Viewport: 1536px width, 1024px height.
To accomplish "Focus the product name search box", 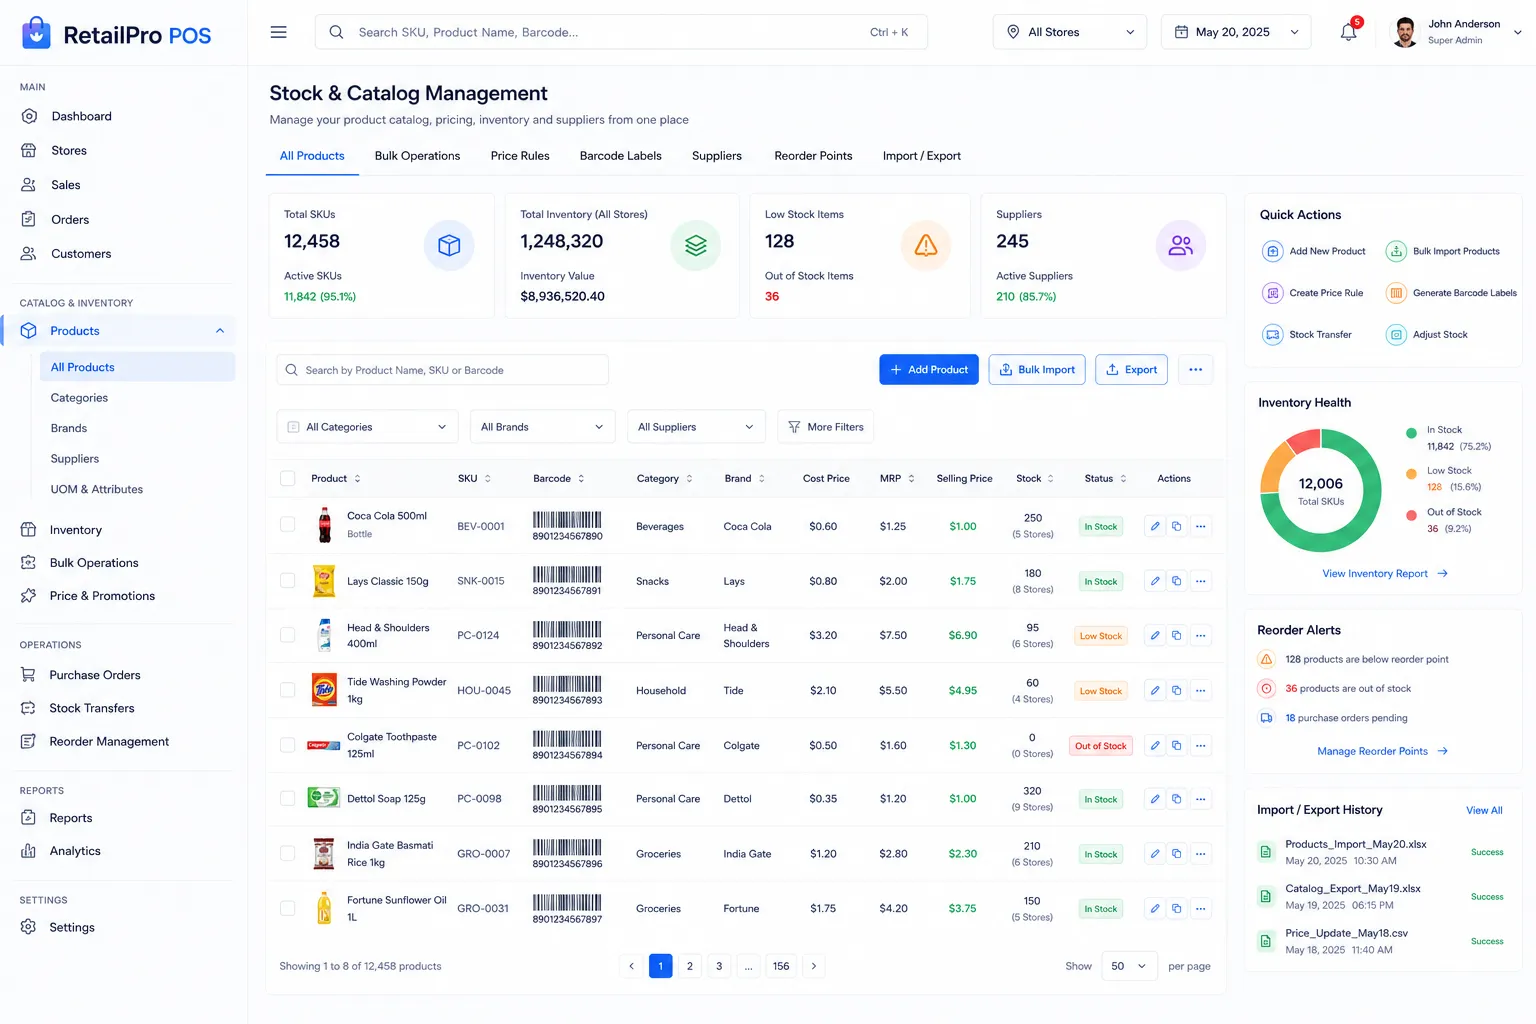I will click(x=442, y=370).
